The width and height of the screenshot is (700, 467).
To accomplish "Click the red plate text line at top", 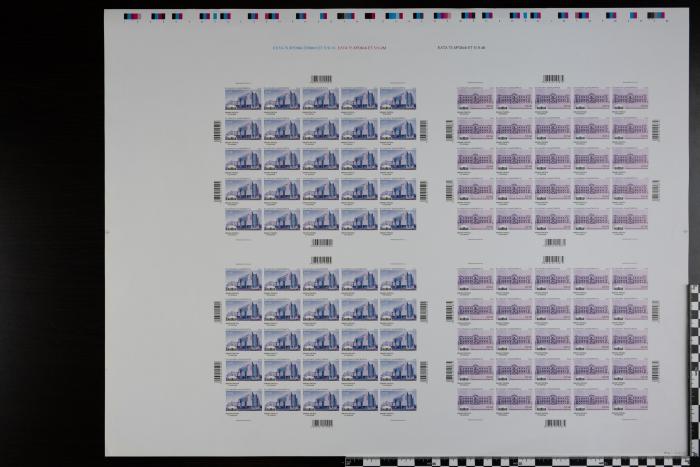I will (x=362, y=47).
